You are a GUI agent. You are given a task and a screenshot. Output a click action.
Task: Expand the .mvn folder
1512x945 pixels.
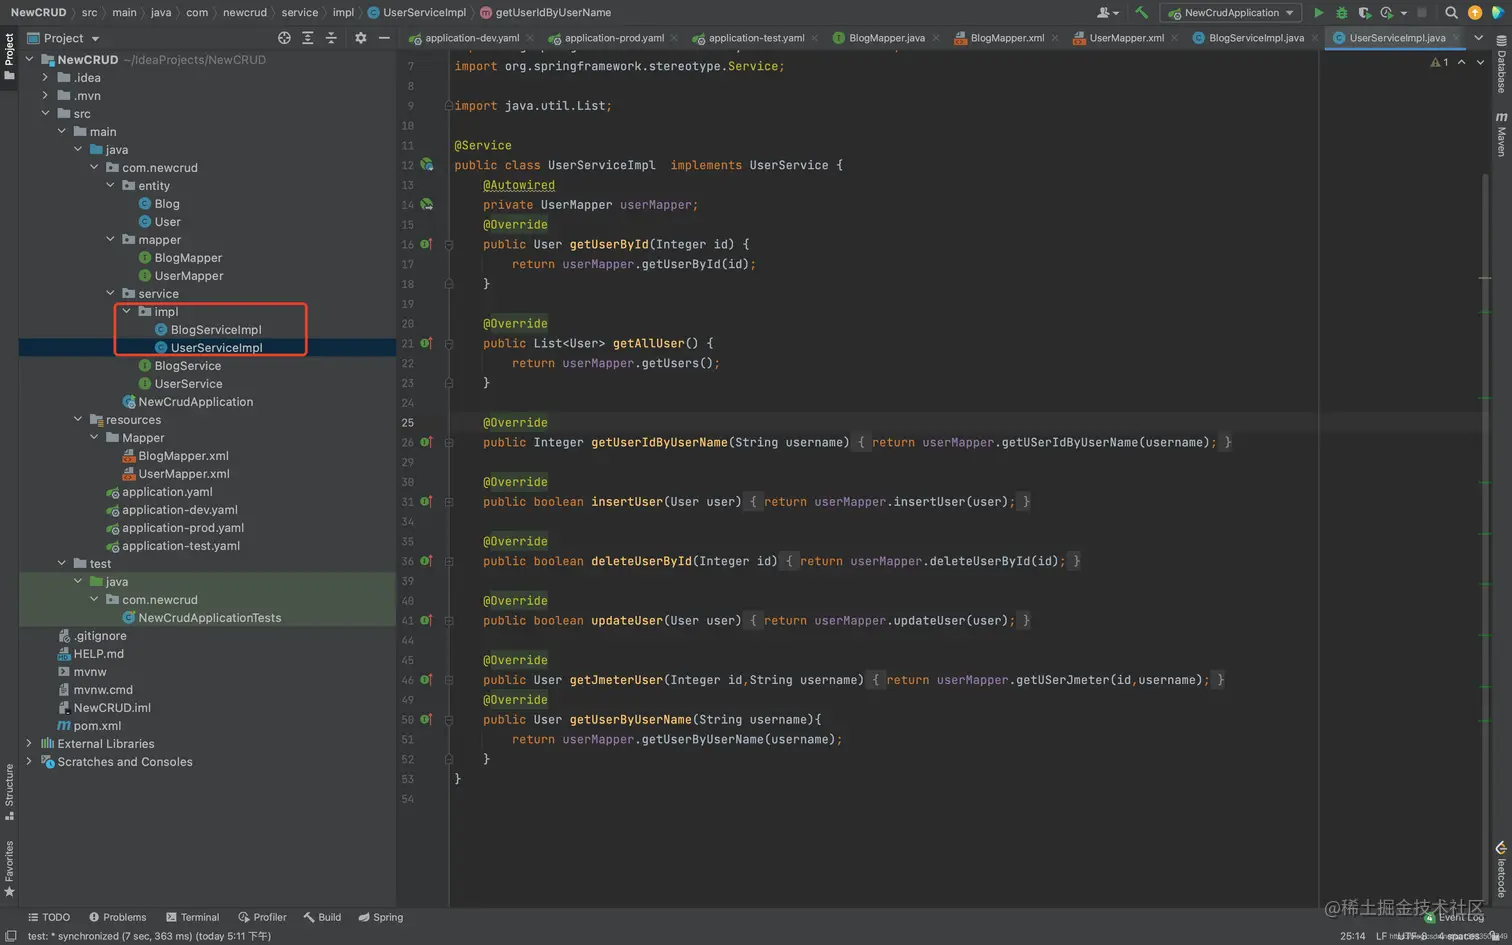[45, 95]
